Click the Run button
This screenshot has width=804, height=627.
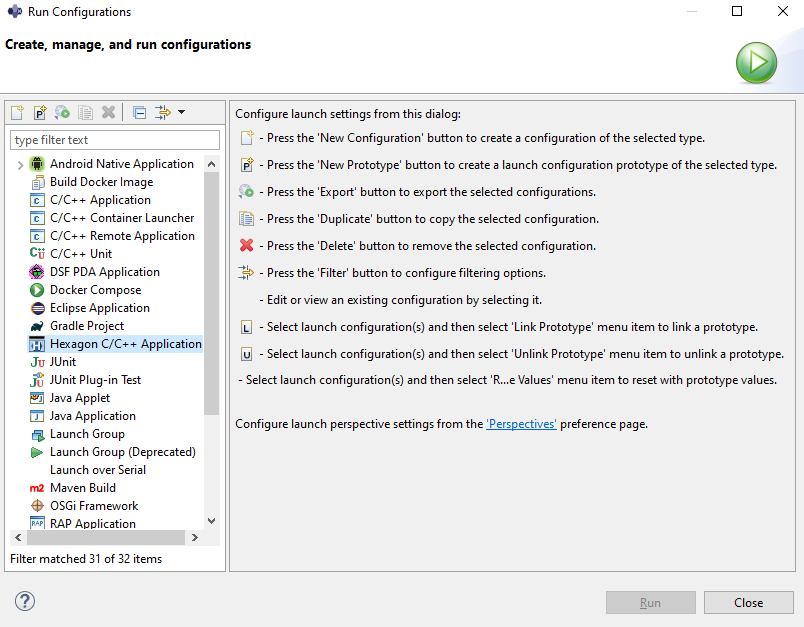coord(650,602)
